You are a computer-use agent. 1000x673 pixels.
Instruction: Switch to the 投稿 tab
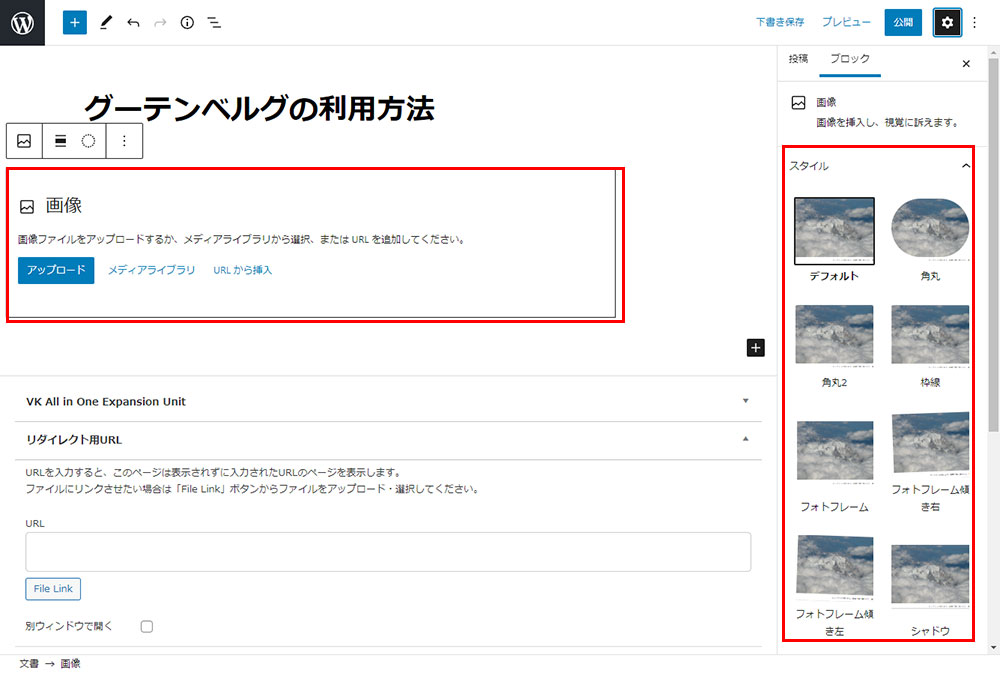point(798,59)
